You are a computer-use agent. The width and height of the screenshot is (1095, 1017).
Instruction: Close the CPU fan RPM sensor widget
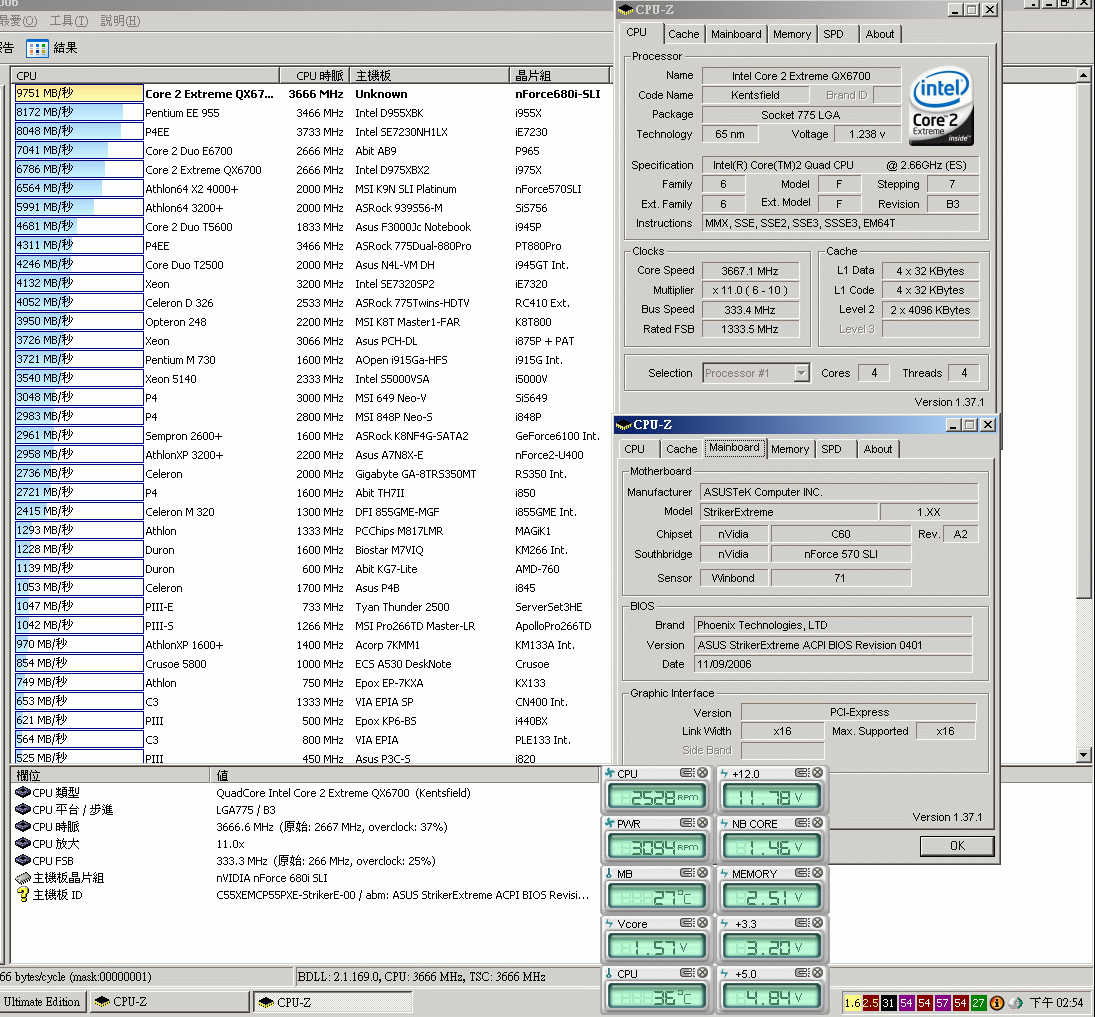coord(703,773)
